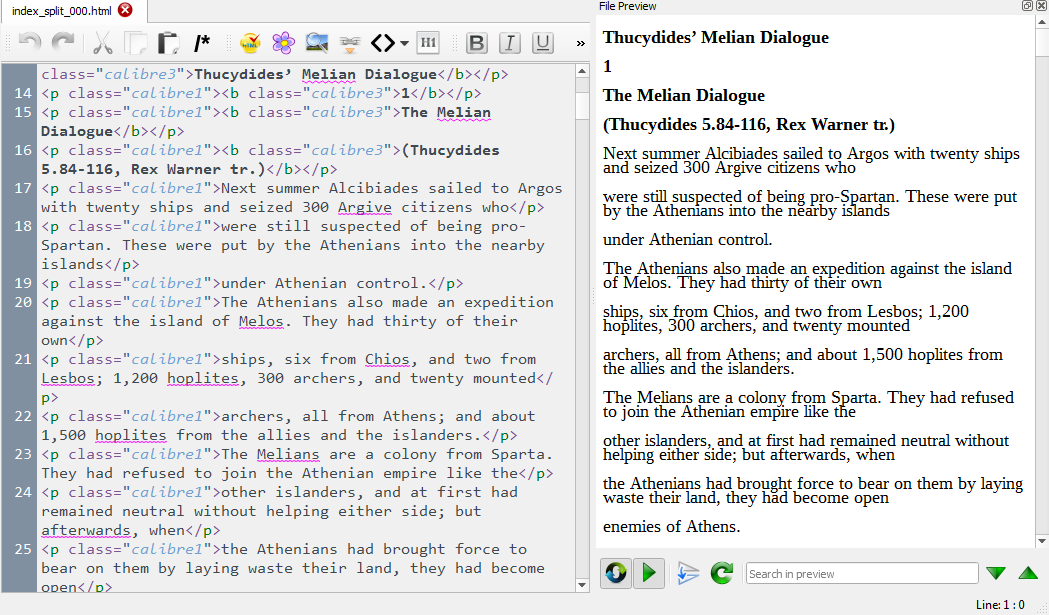The image size is (1049, 615).
Task: Find next match with green down arrow
Action: click(x=995, y=573)
